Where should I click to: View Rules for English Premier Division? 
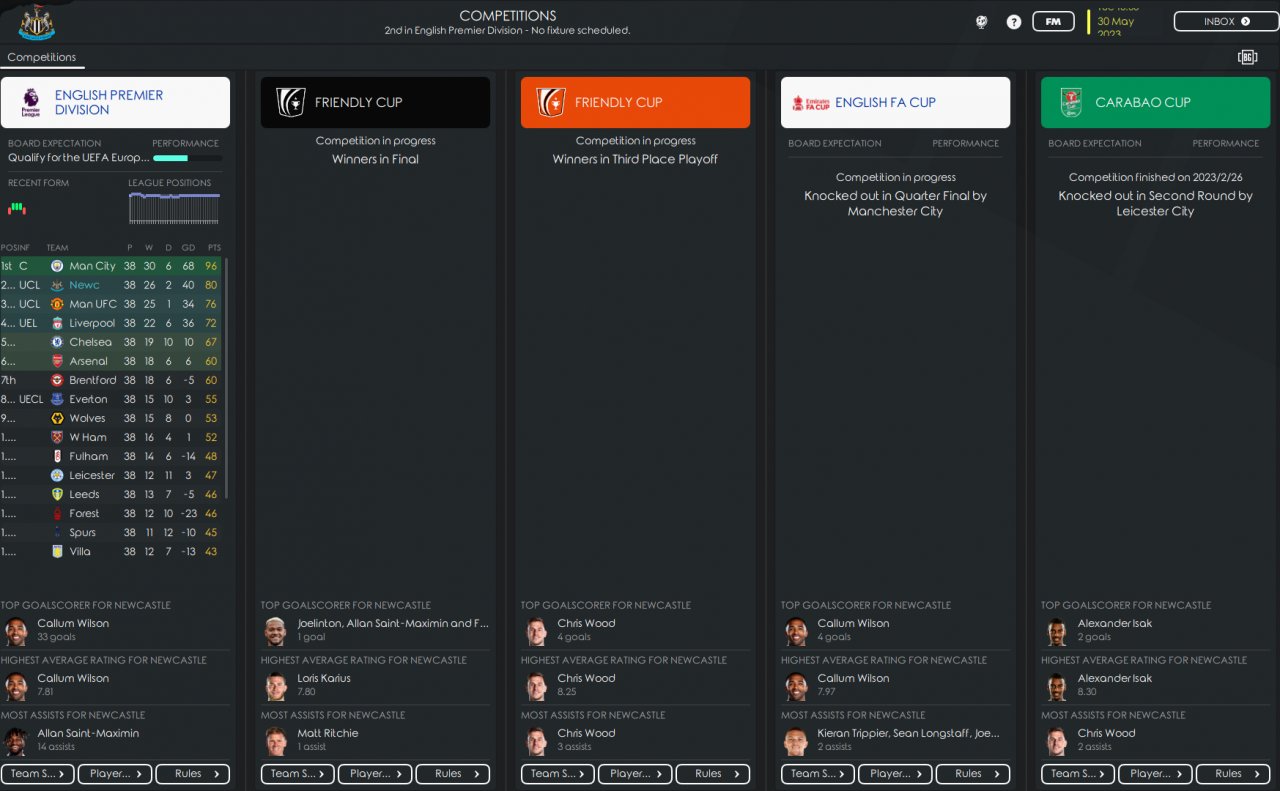point(193,774)
